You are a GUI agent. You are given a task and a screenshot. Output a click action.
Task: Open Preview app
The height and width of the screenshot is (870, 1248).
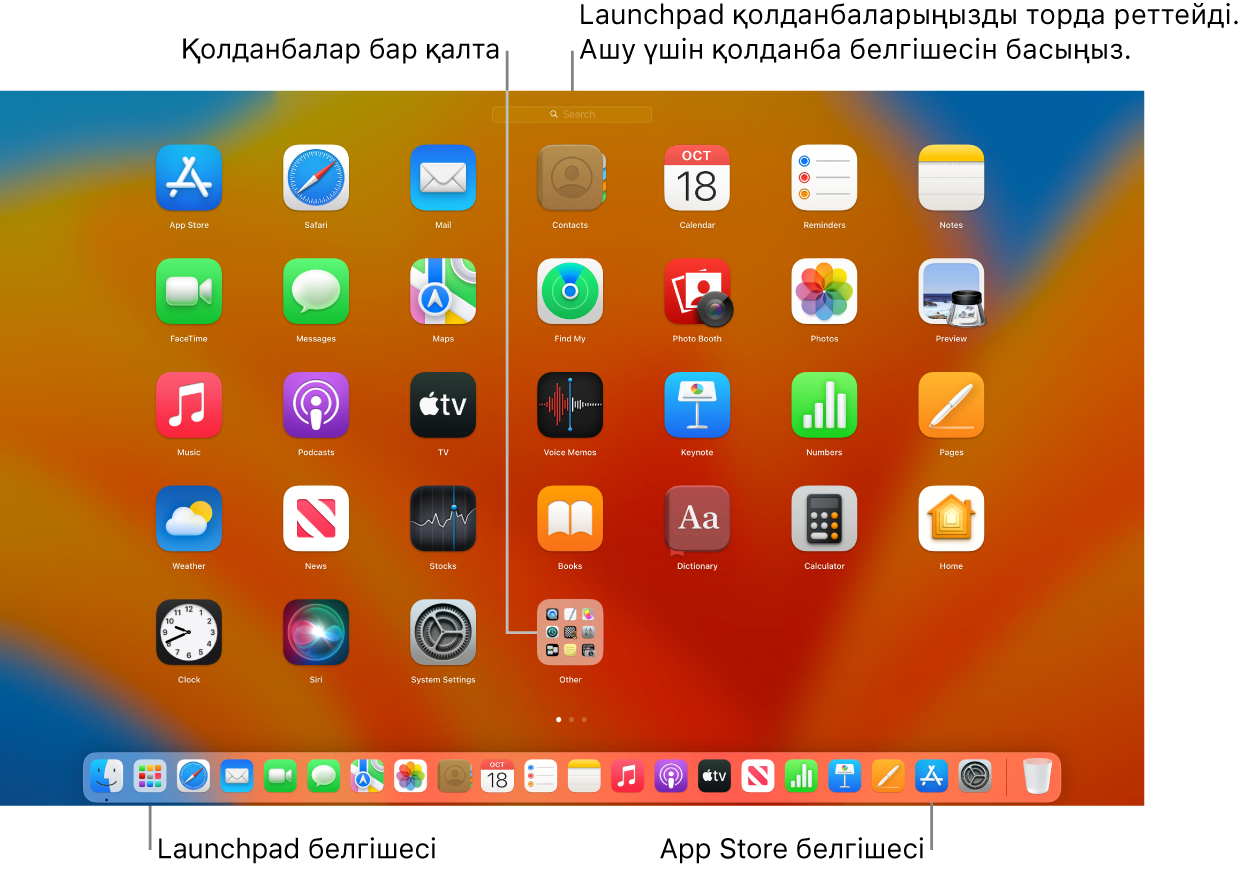coord(951,291)
